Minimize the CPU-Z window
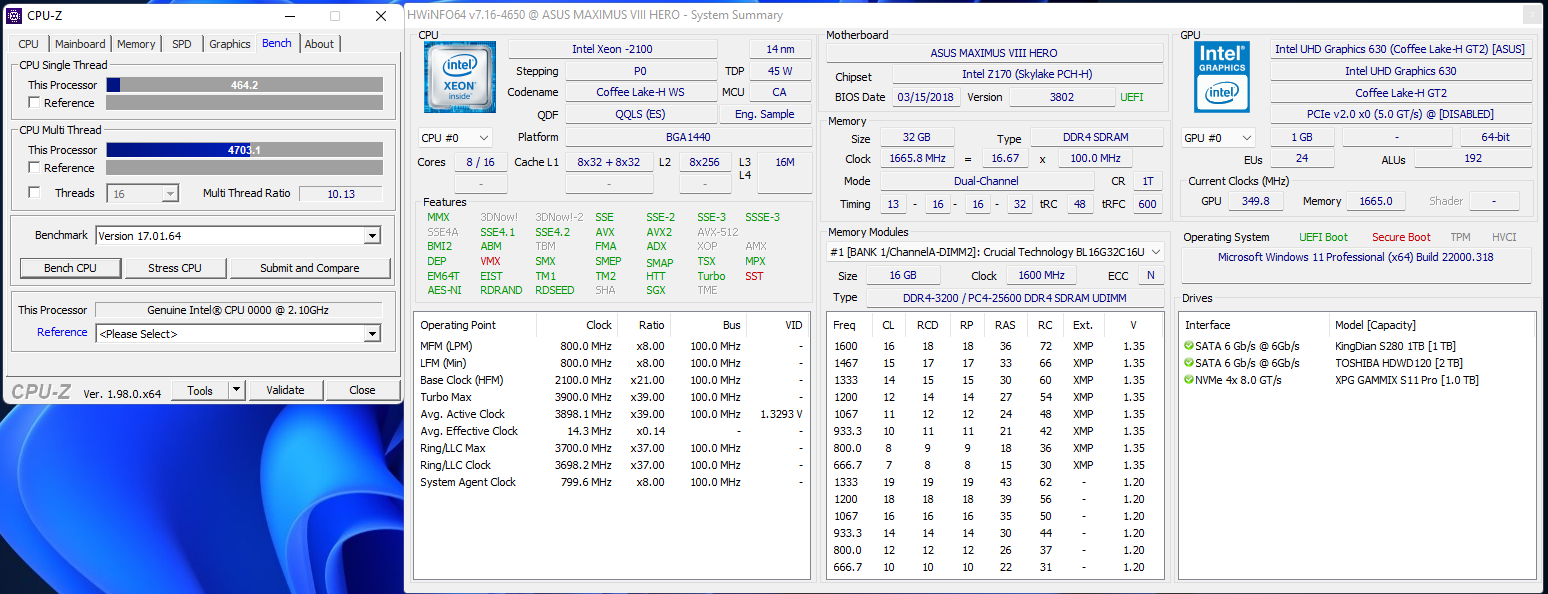Screen dimensions: 1548x594 [x=289, y=16]
